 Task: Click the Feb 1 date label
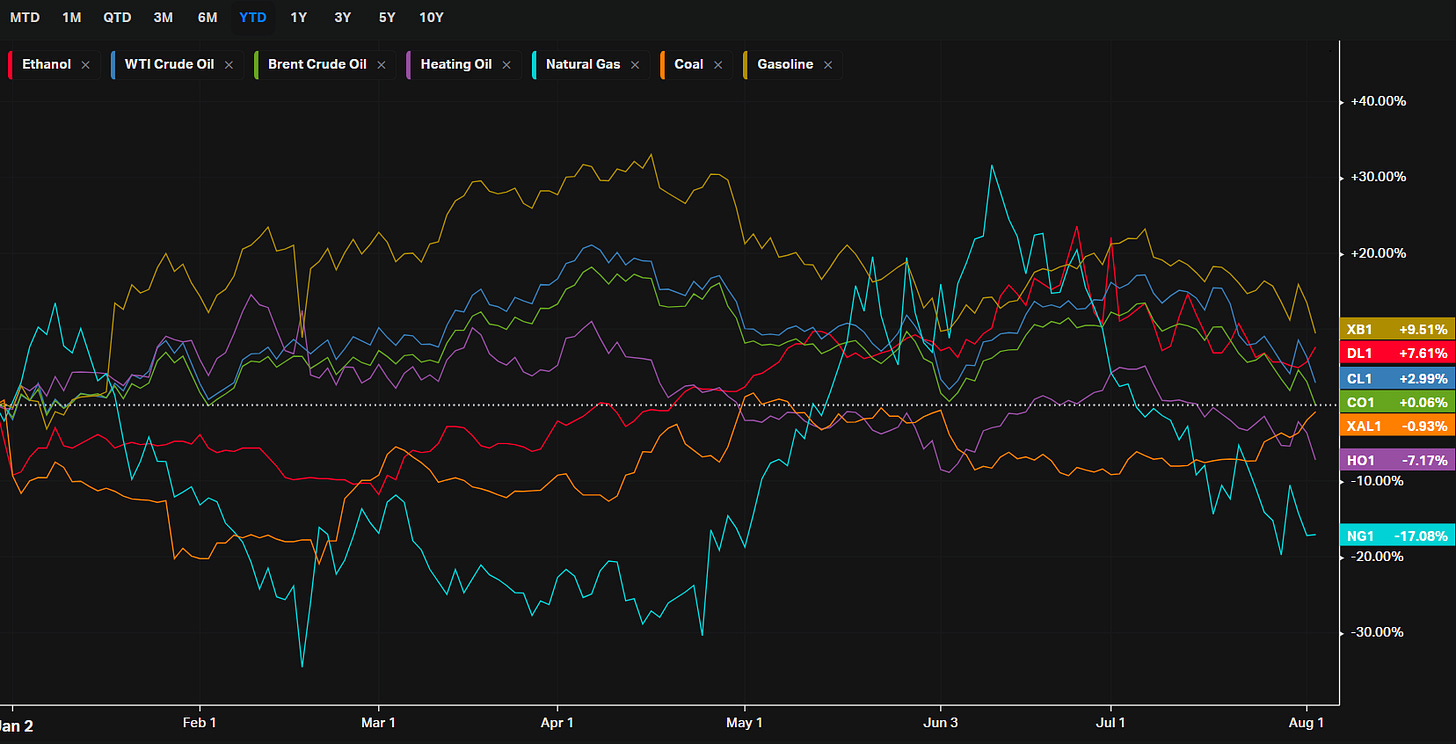coord(199,722)
